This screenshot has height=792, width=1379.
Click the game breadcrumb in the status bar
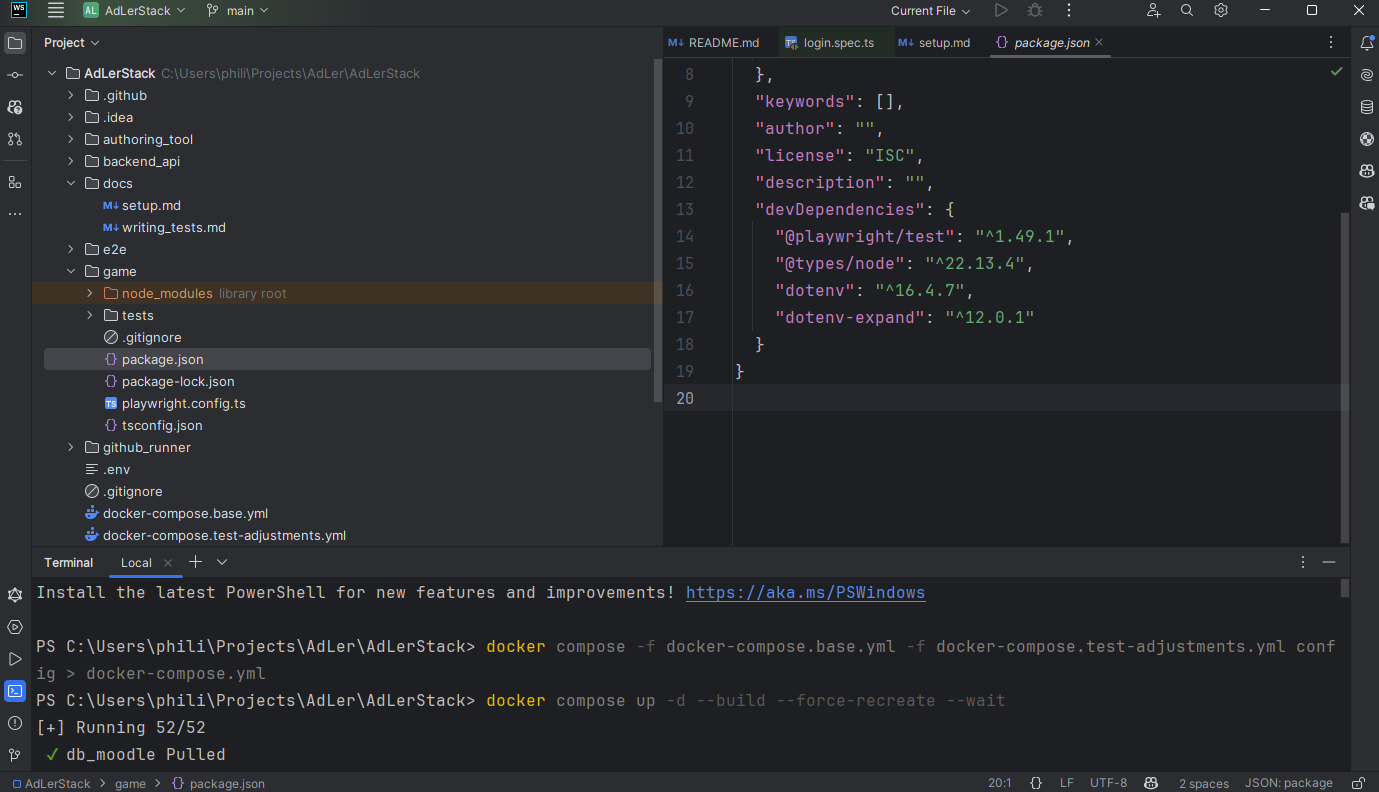click(130, 783)
